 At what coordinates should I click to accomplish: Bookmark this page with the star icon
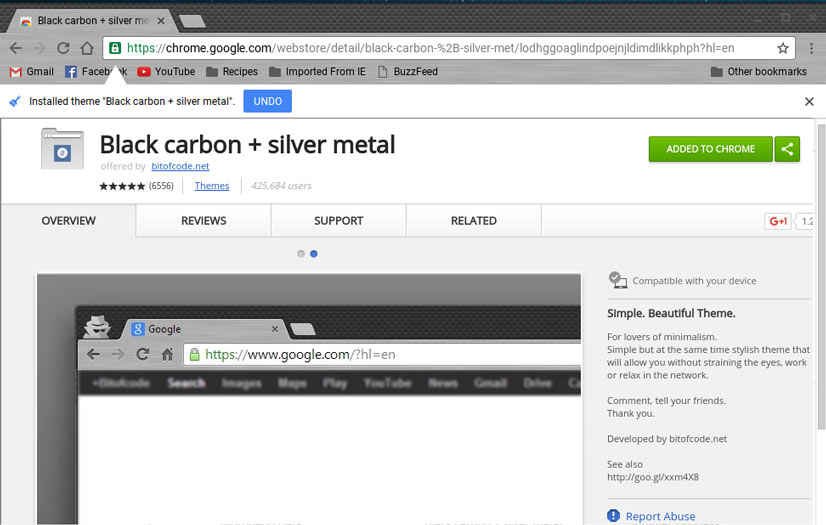point(783,48)
